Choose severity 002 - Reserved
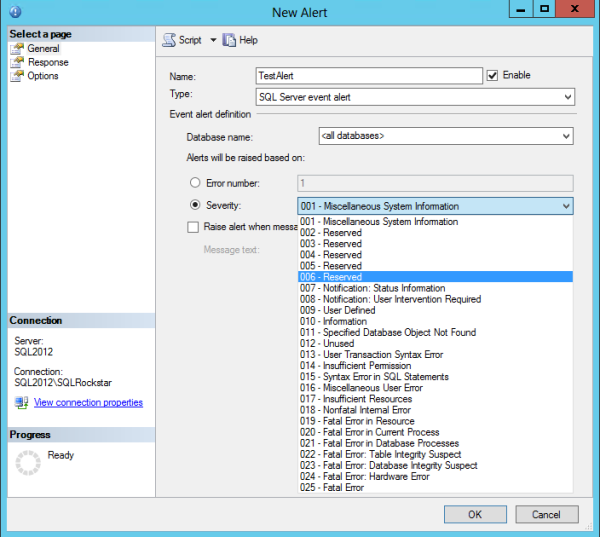 (x=435, y=233)
